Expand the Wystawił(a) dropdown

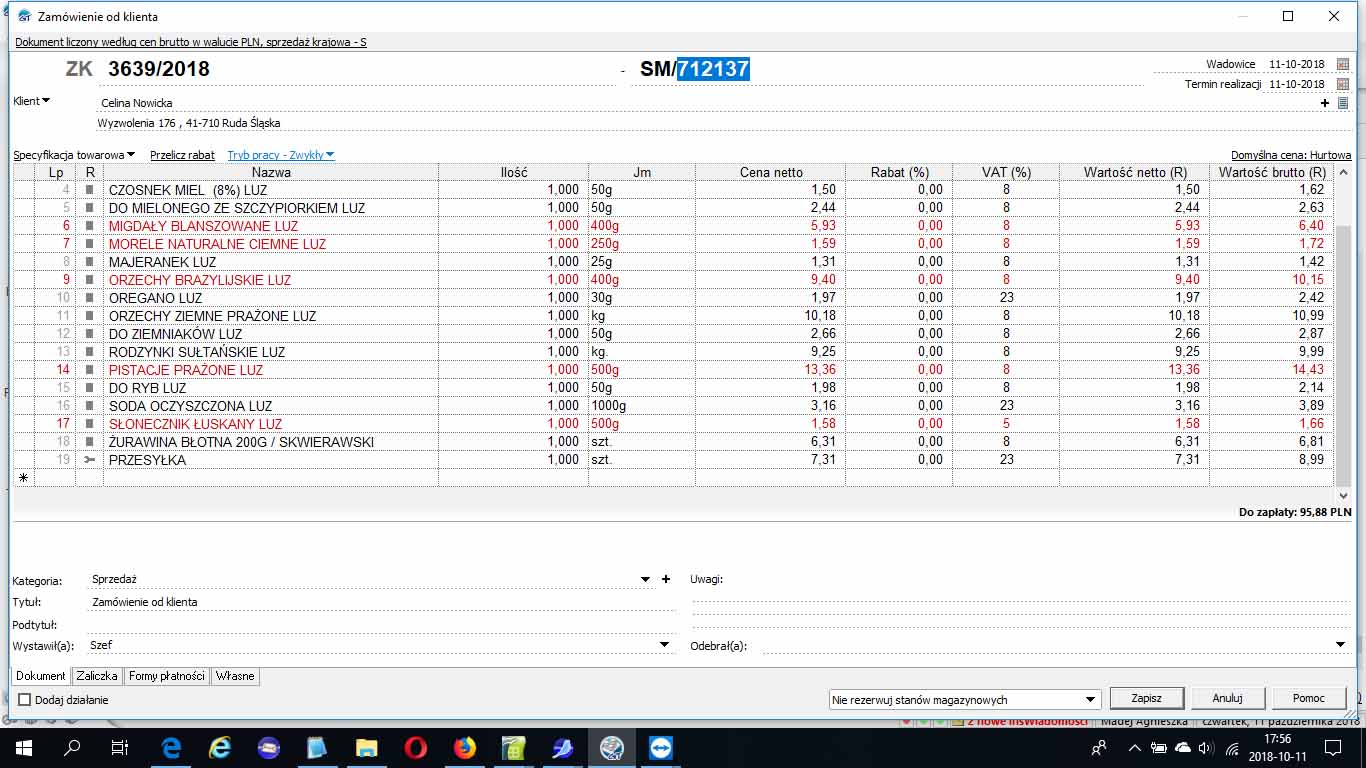tap(664, 645)
